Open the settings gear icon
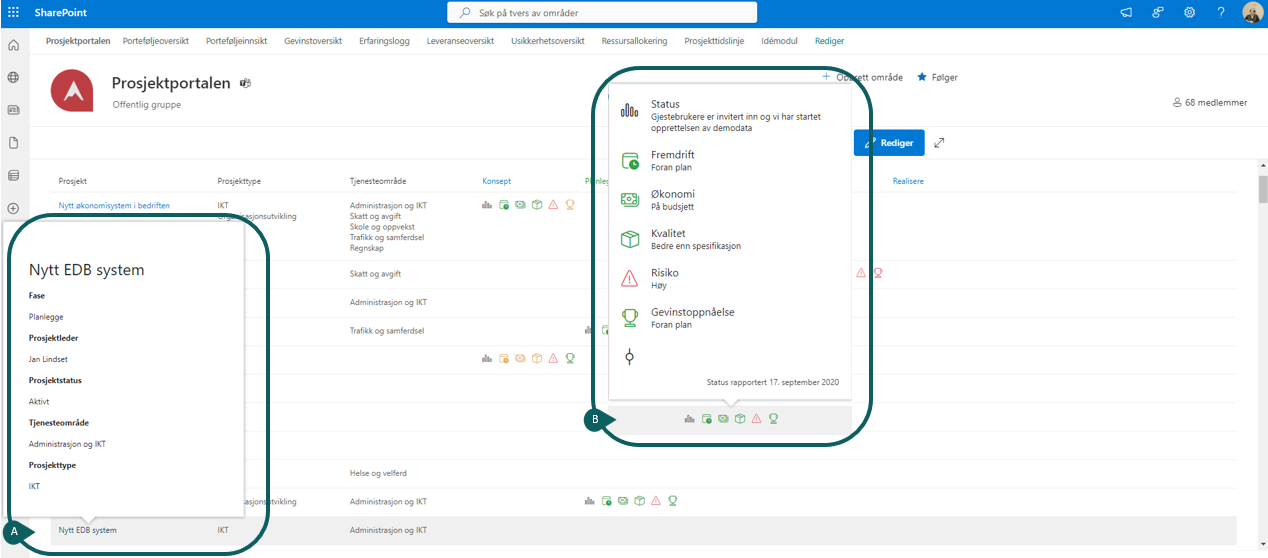This screenshot has width=1268, height=558. (1189, 12)
